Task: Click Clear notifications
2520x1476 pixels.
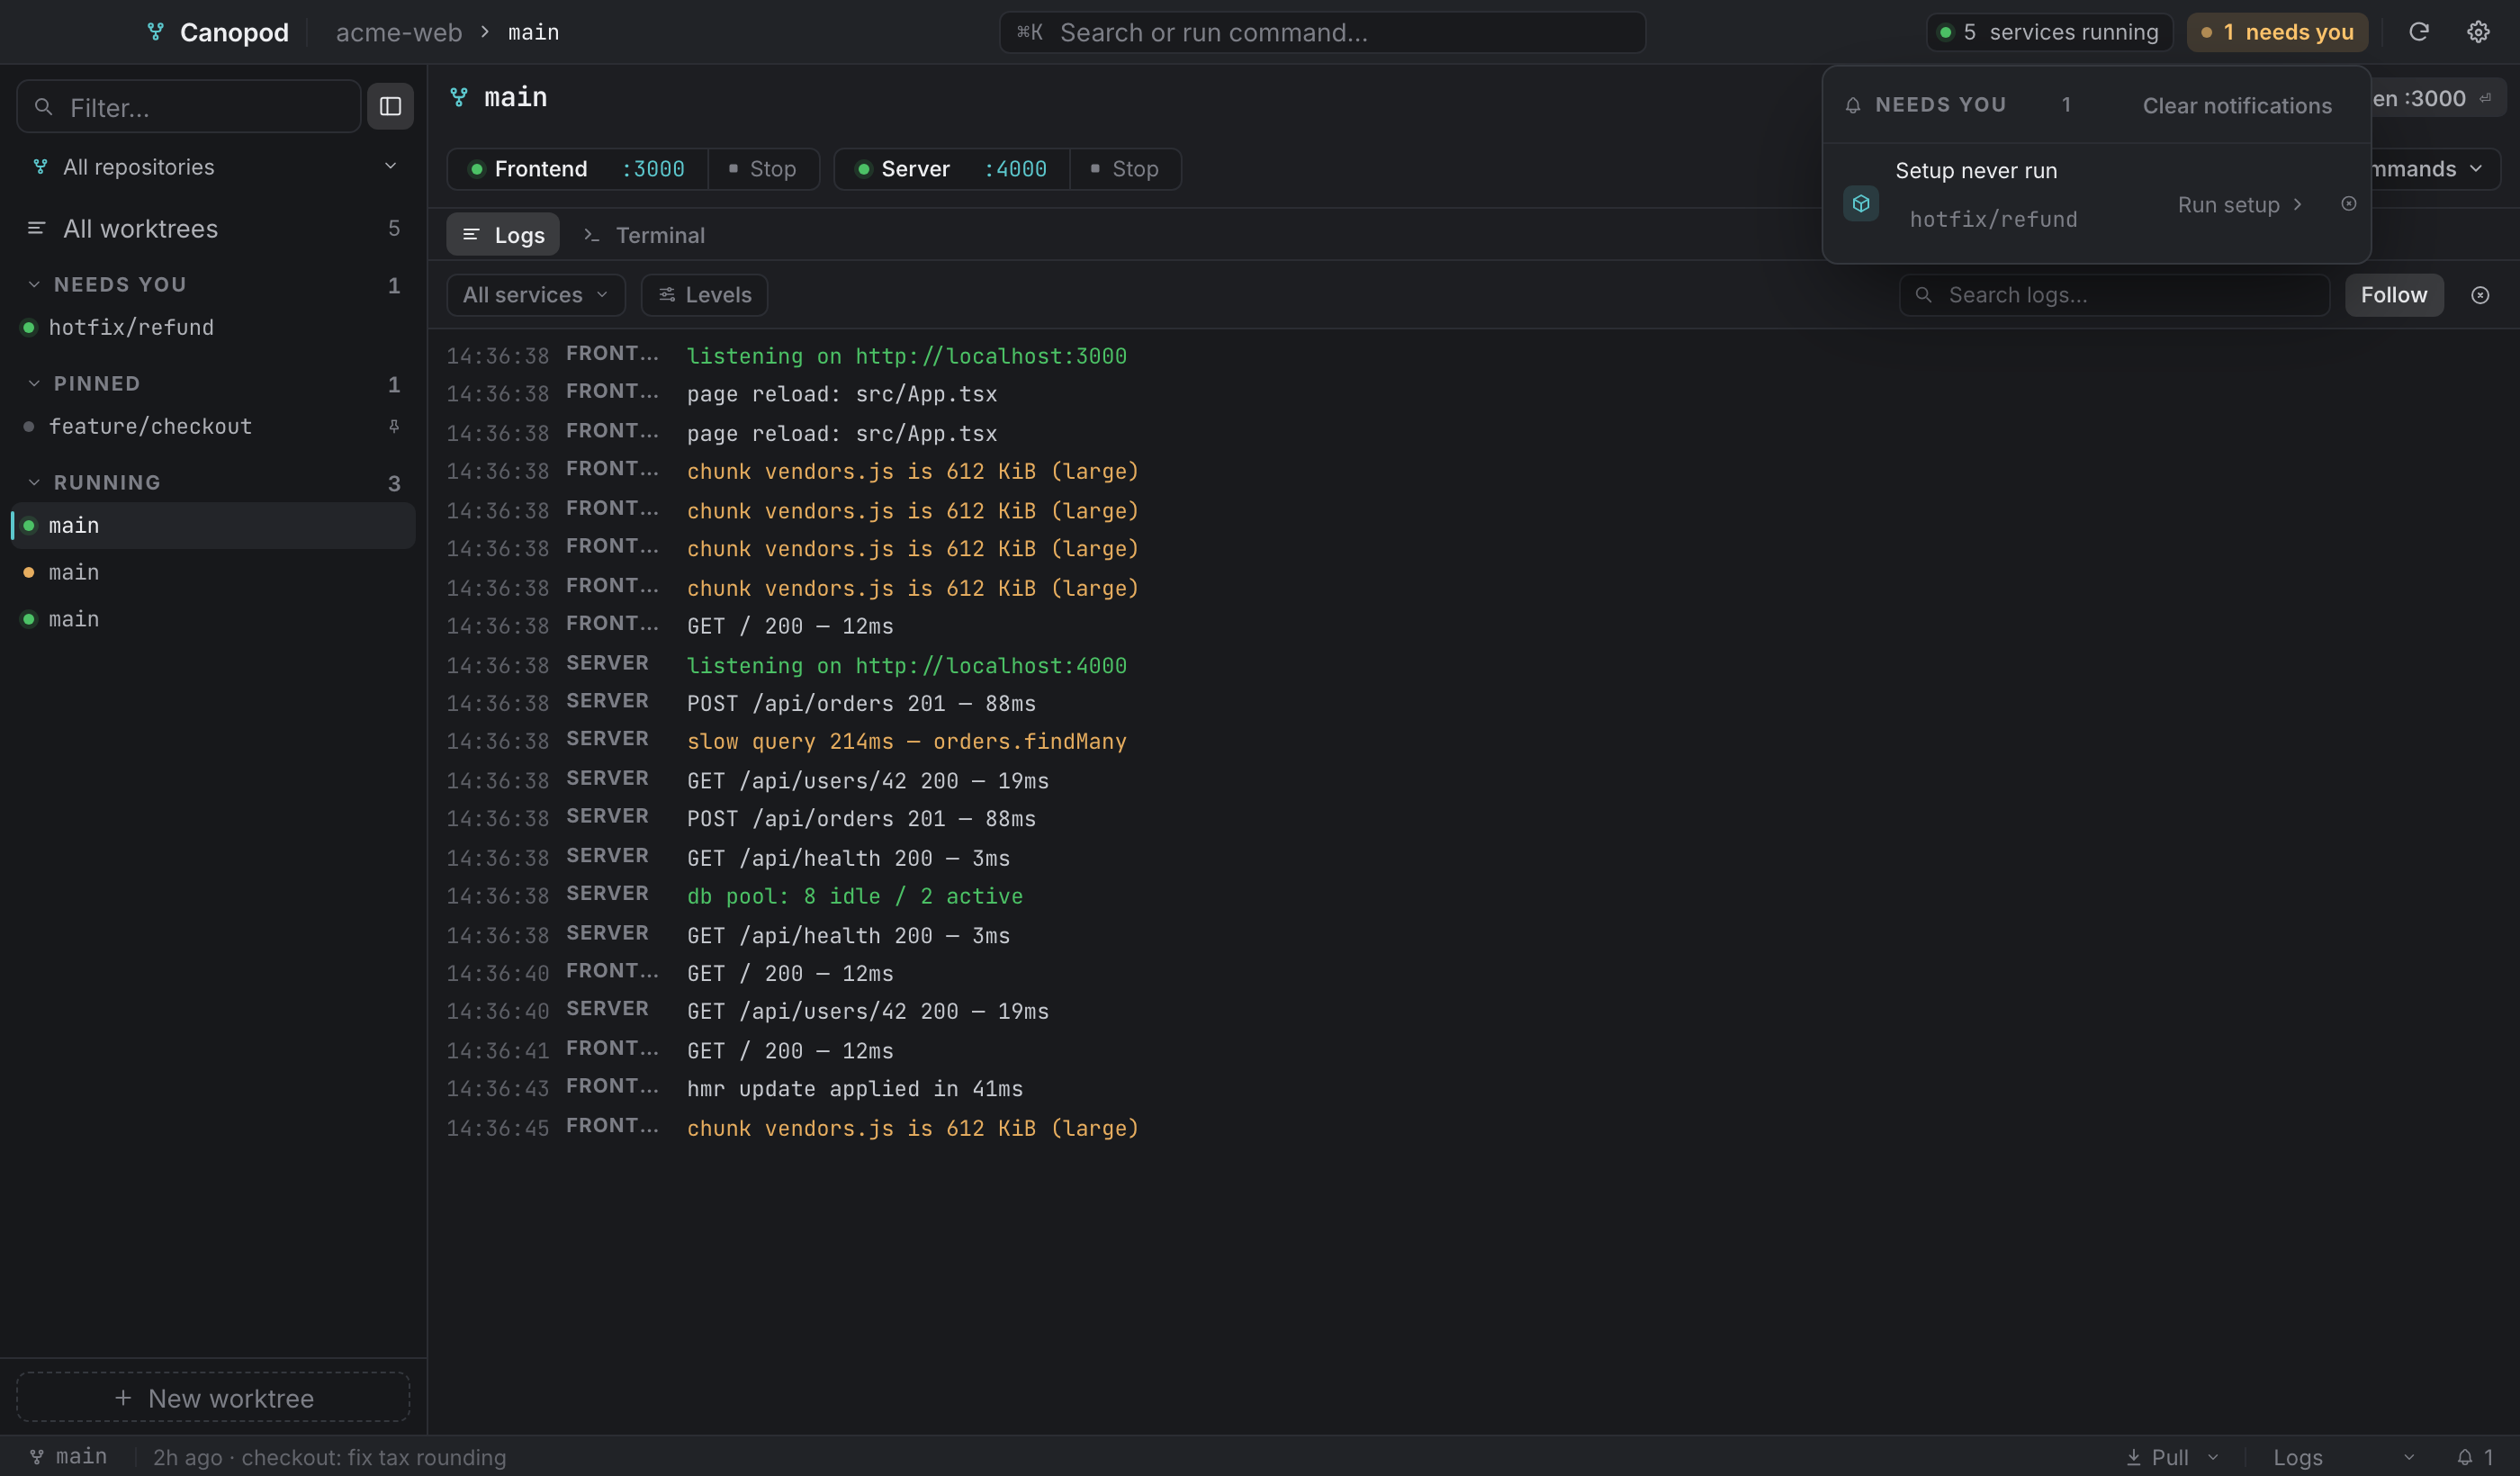Action: tap(2236, 106)
